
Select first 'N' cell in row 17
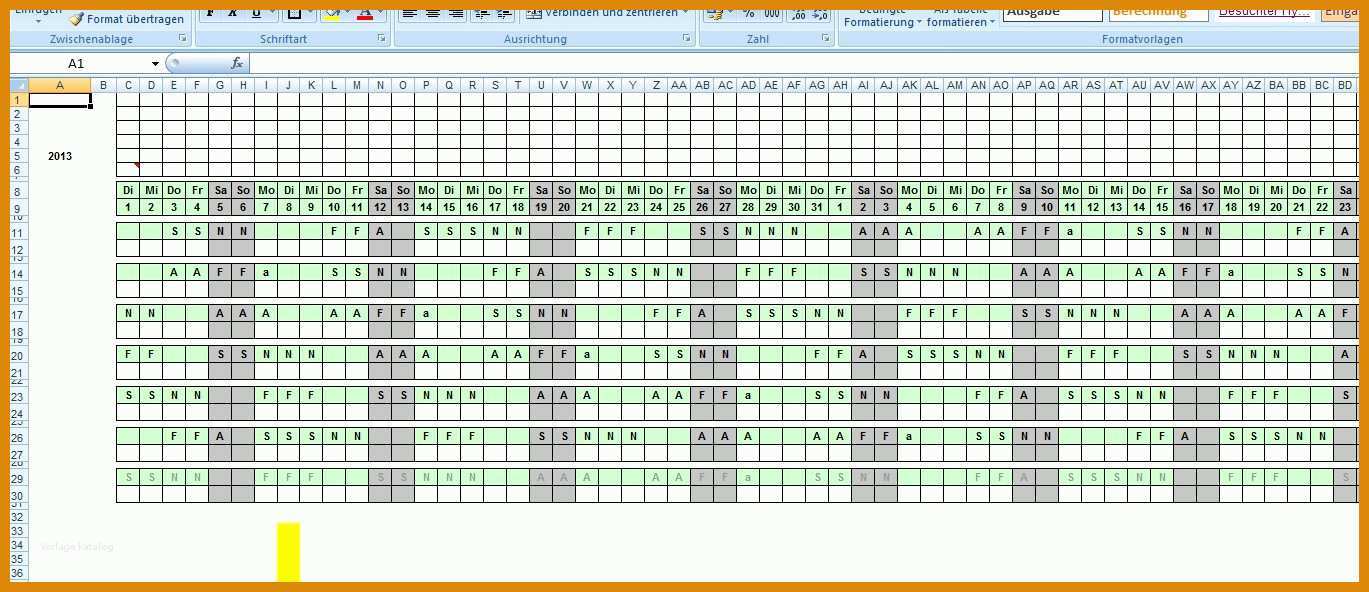[x=128, y=313]
